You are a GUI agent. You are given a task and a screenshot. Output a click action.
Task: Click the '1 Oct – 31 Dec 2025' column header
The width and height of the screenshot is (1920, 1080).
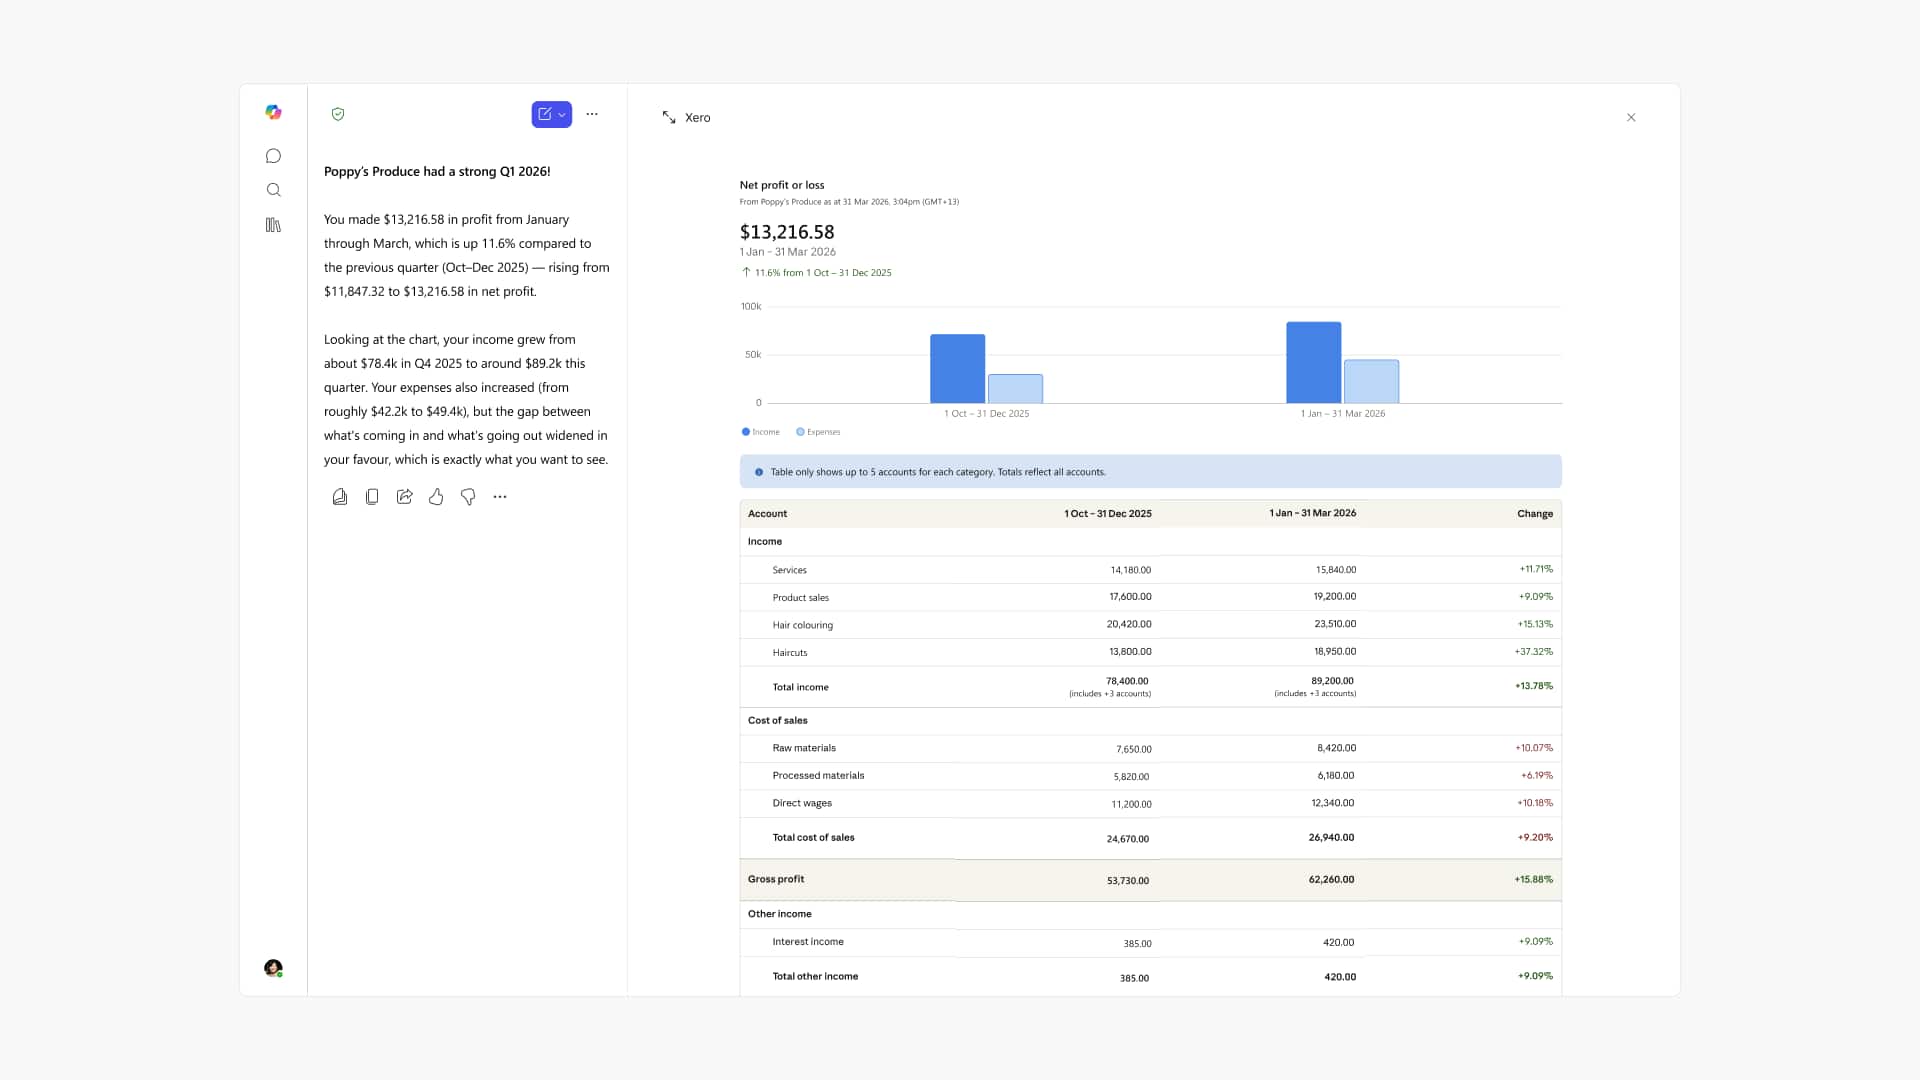click(1107, 514)
